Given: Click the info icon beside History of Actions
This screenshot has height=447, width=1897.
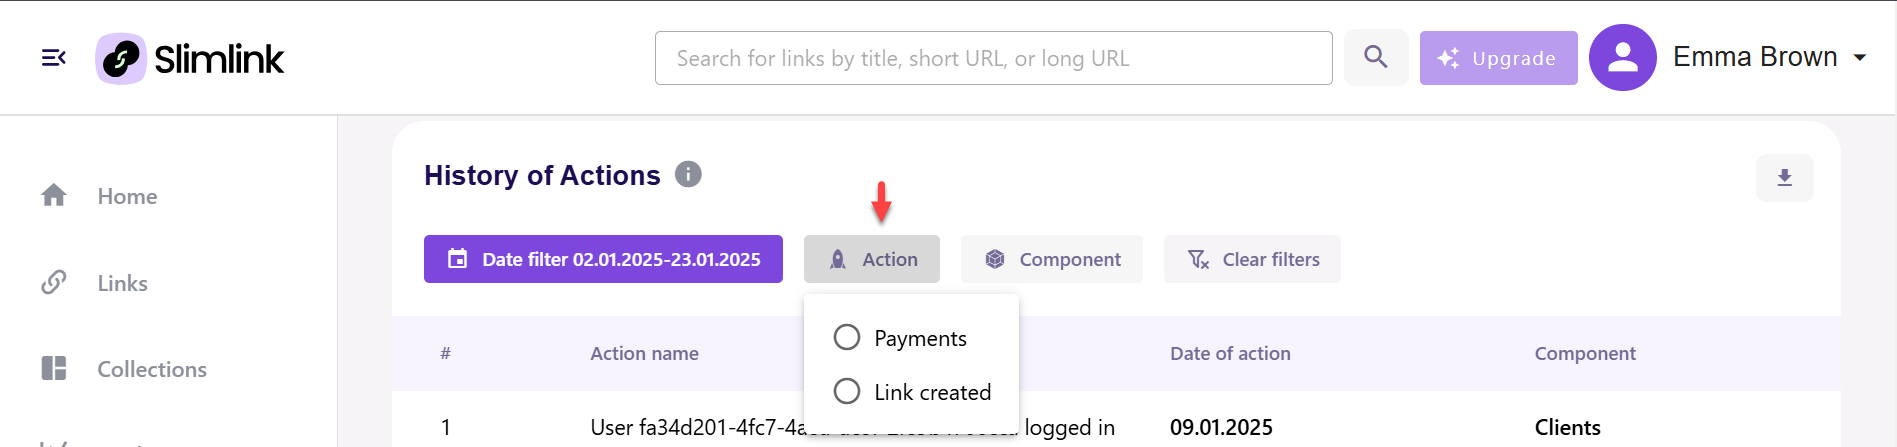Looking at the screenshot, I should click(x=688, y=174).
